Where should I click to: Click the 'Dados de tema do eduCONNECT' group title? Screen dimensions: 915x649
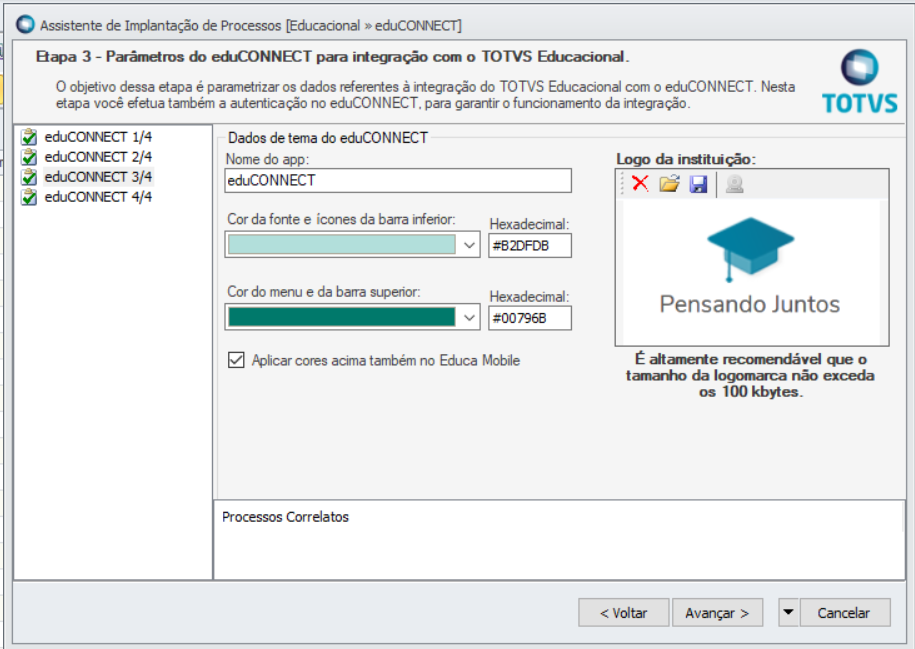coord(328,138)
